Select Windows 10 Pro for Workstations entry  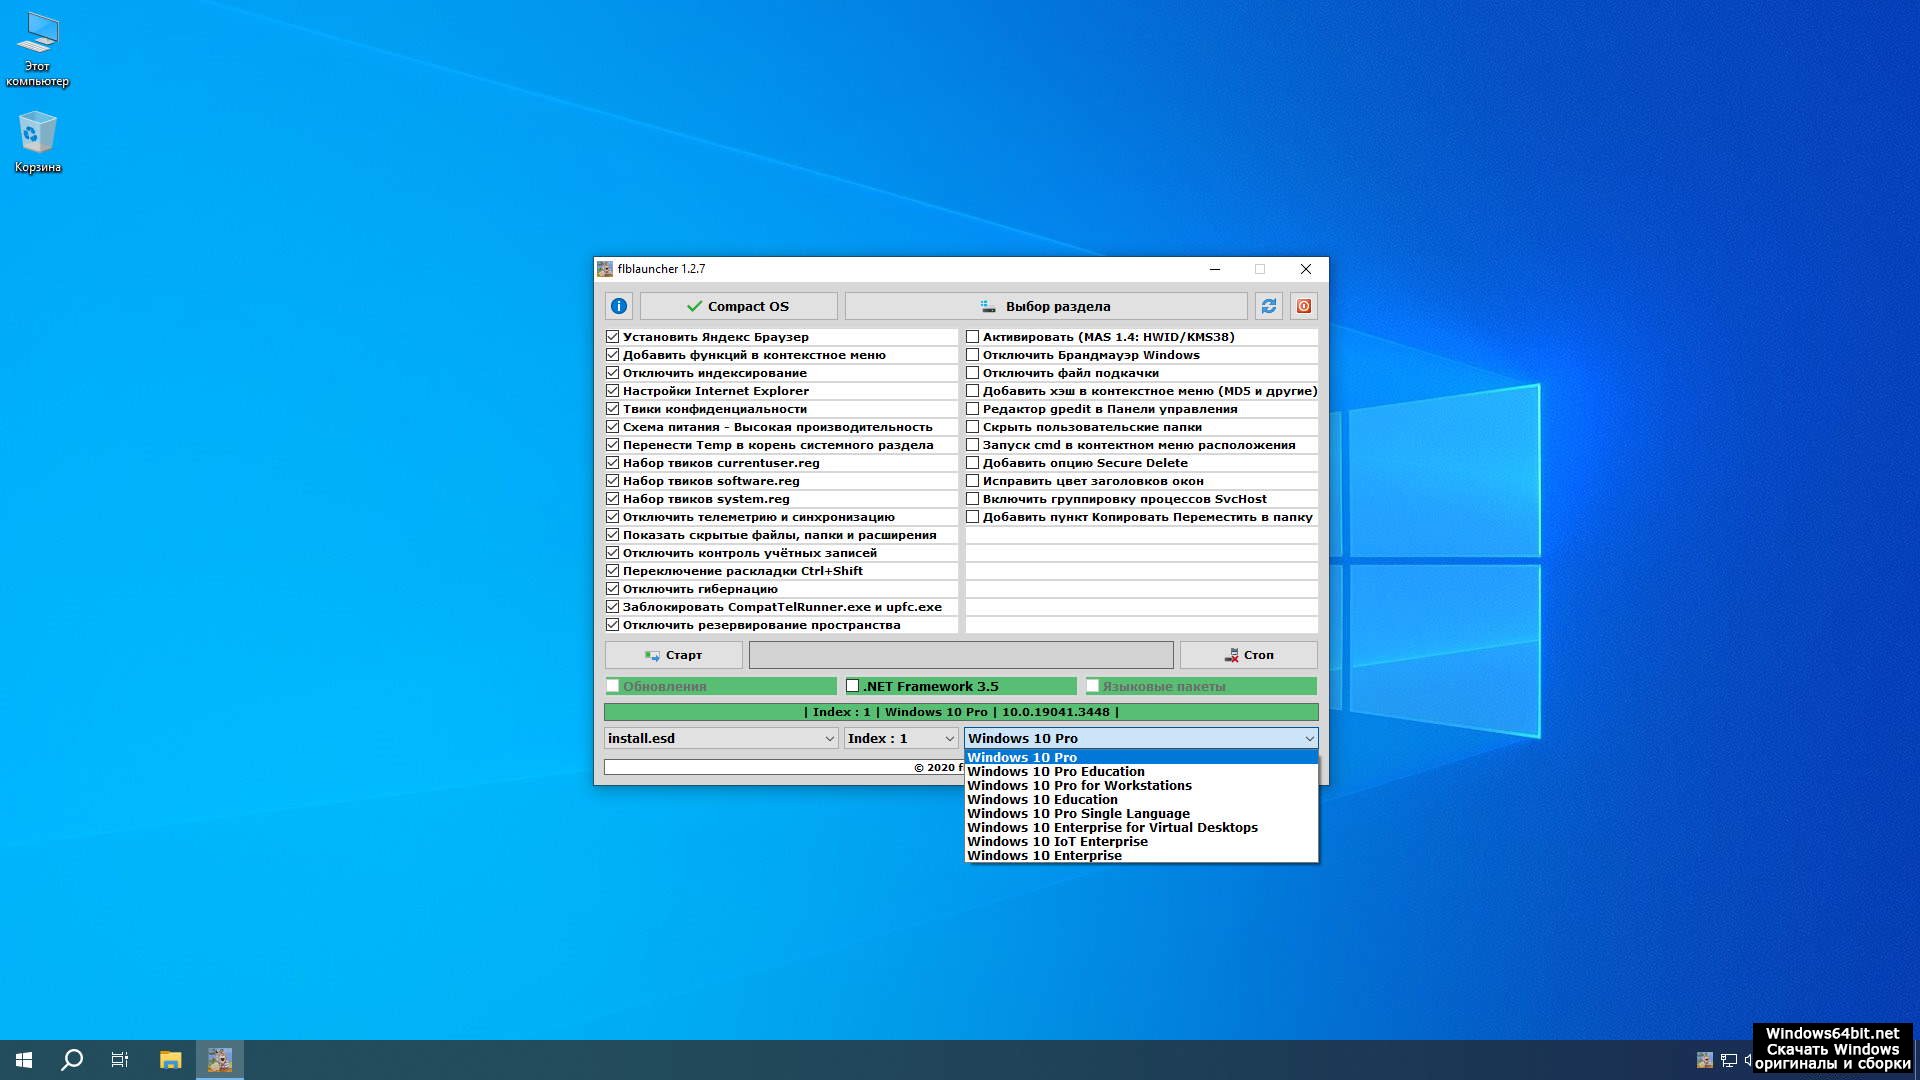(1079, 786)
